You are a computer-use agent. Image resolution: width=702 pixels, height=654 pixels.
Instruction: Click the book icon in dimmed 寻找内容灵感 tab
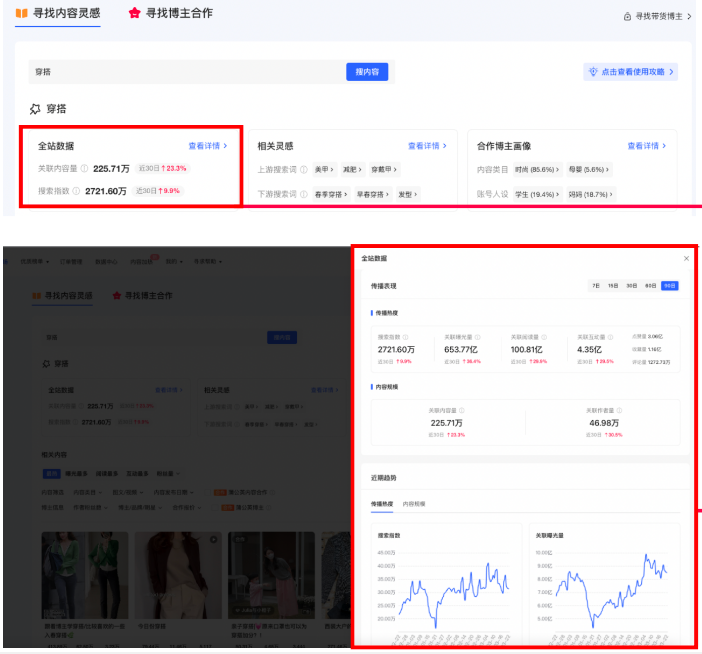point(37,295)
